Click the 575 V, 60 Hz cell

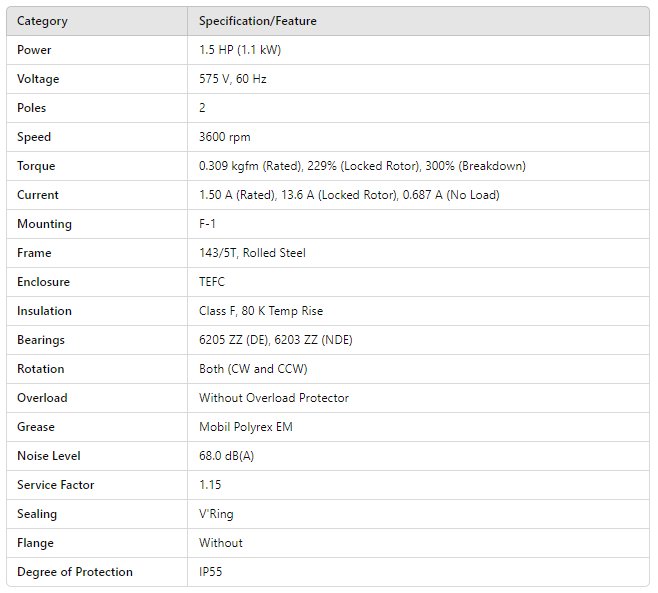click(233, 79)
